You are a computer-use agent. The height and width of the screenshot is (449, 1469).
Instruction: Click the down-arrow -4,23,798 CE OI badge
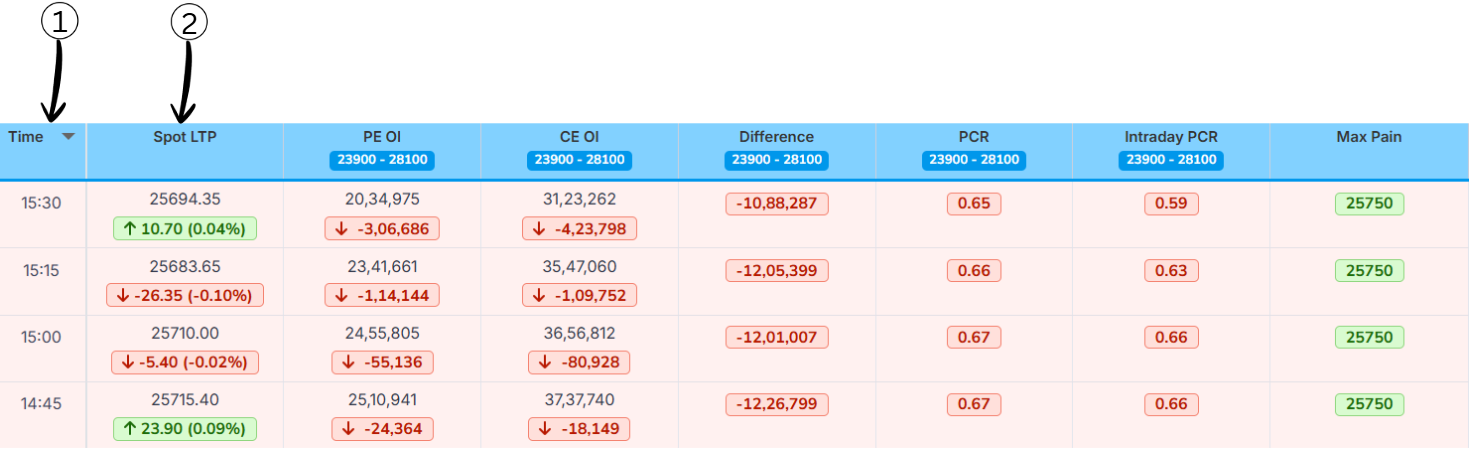(579, 228)
